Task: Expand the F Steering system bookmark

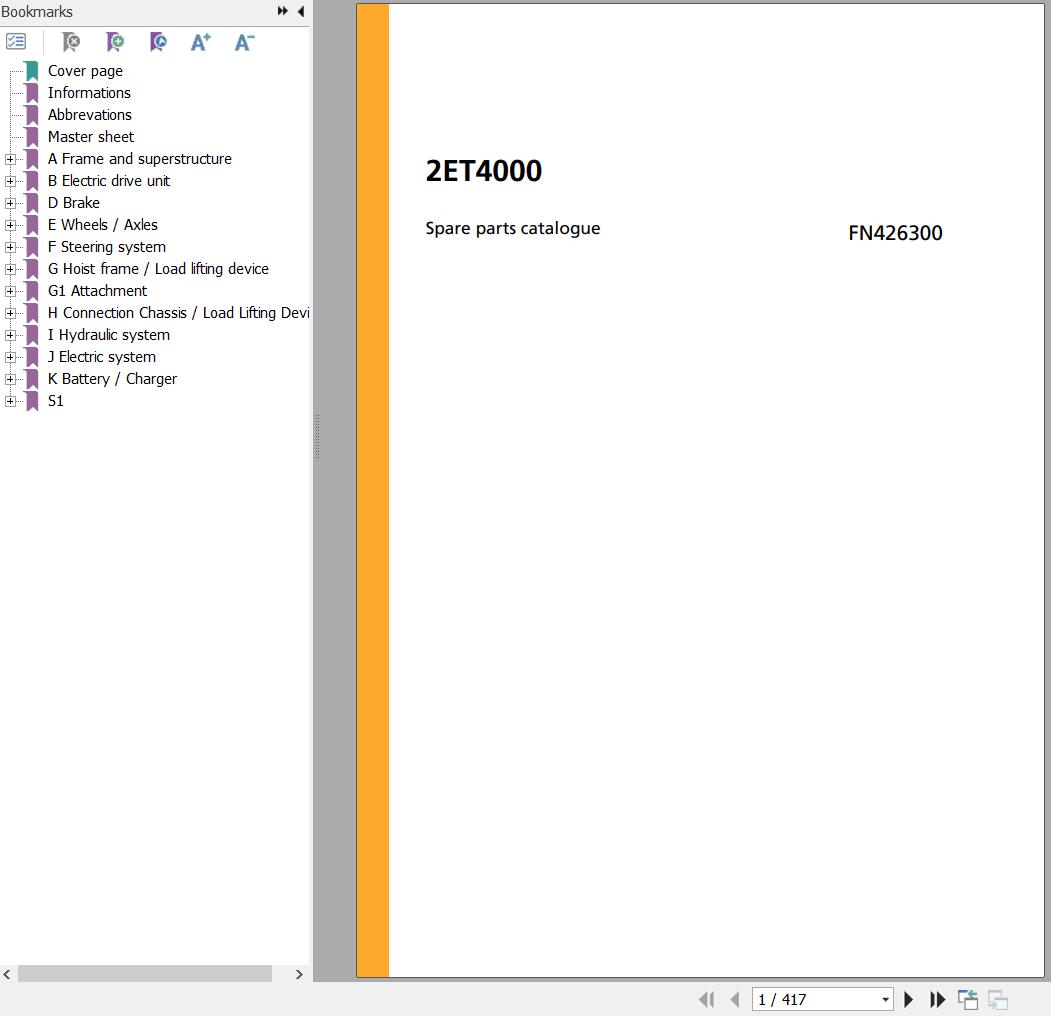Action: [10, 247]
